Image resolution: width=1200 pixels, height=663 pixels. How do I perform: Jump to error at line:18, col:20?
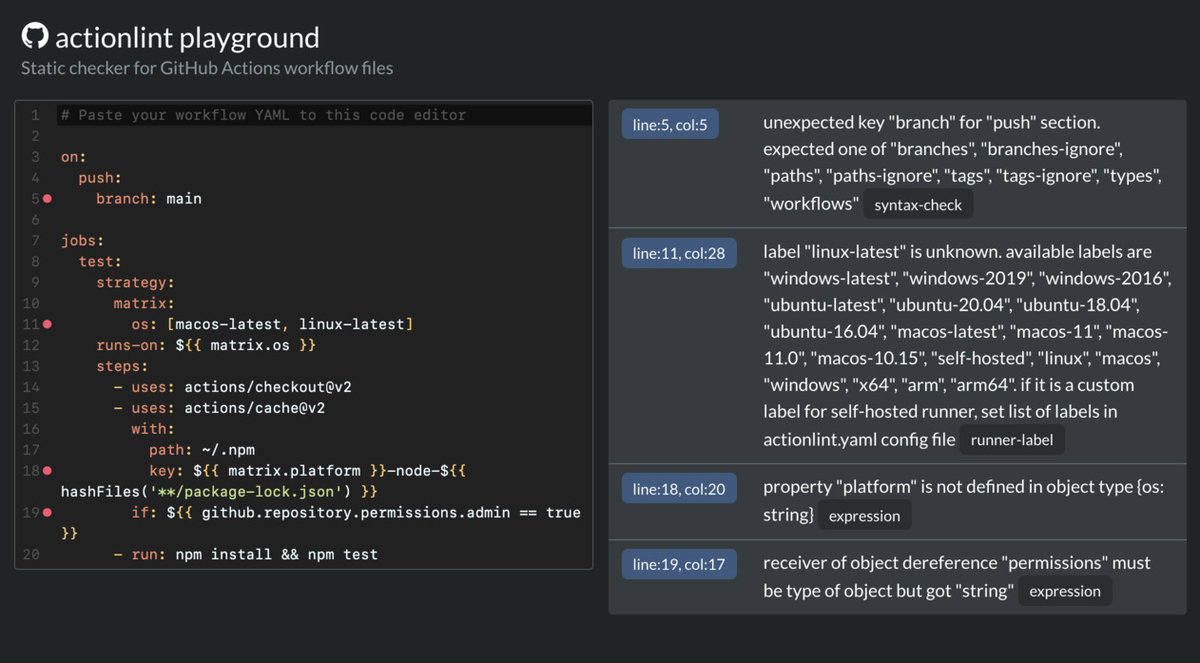click(x=679, y=488)
